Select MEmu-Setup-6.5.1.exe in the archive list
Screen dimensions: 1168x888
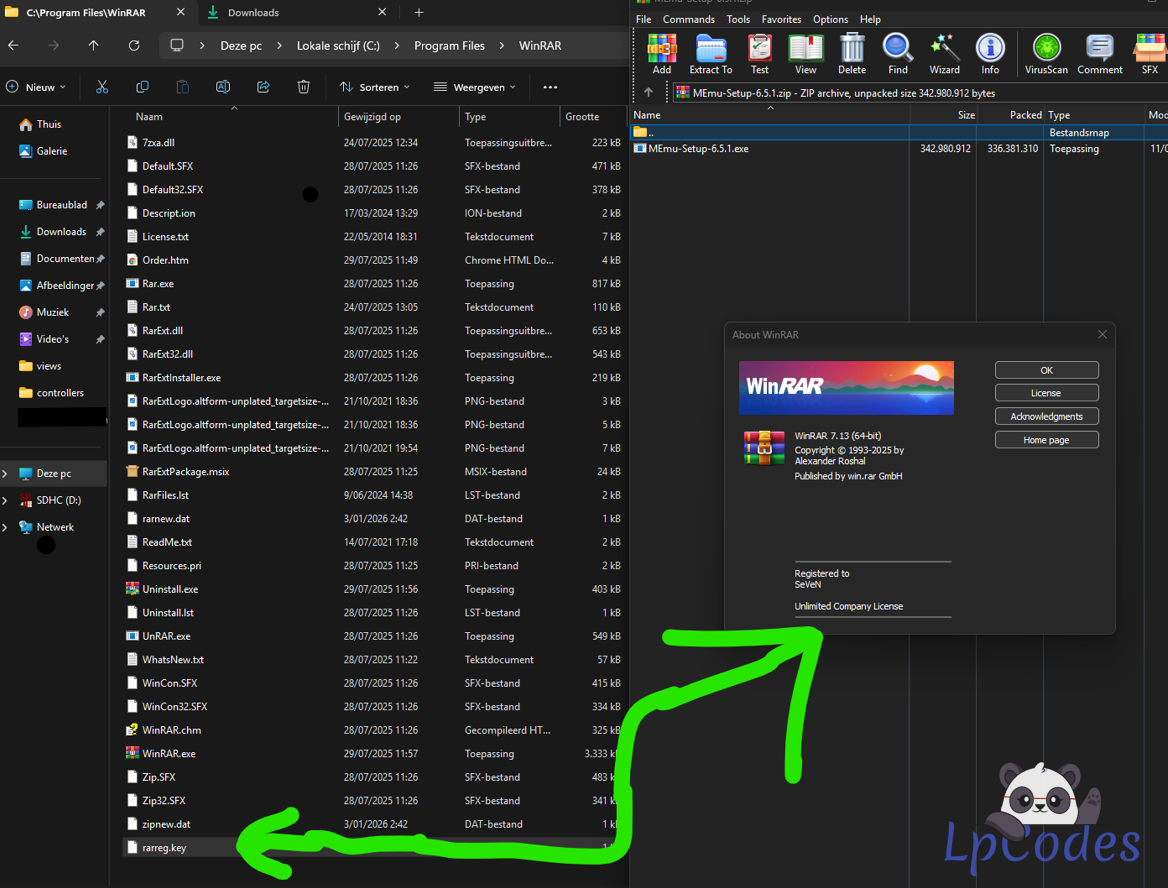[698, 148]
